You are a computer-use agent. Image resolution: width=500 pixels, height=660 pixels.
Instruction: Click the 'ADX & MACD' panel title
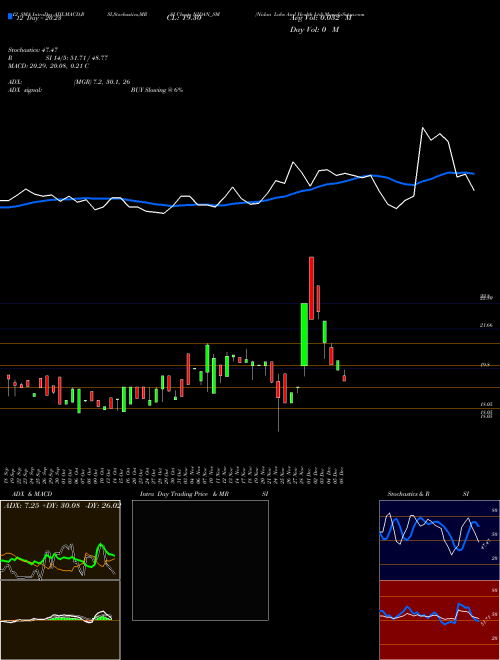coord(32,494)
